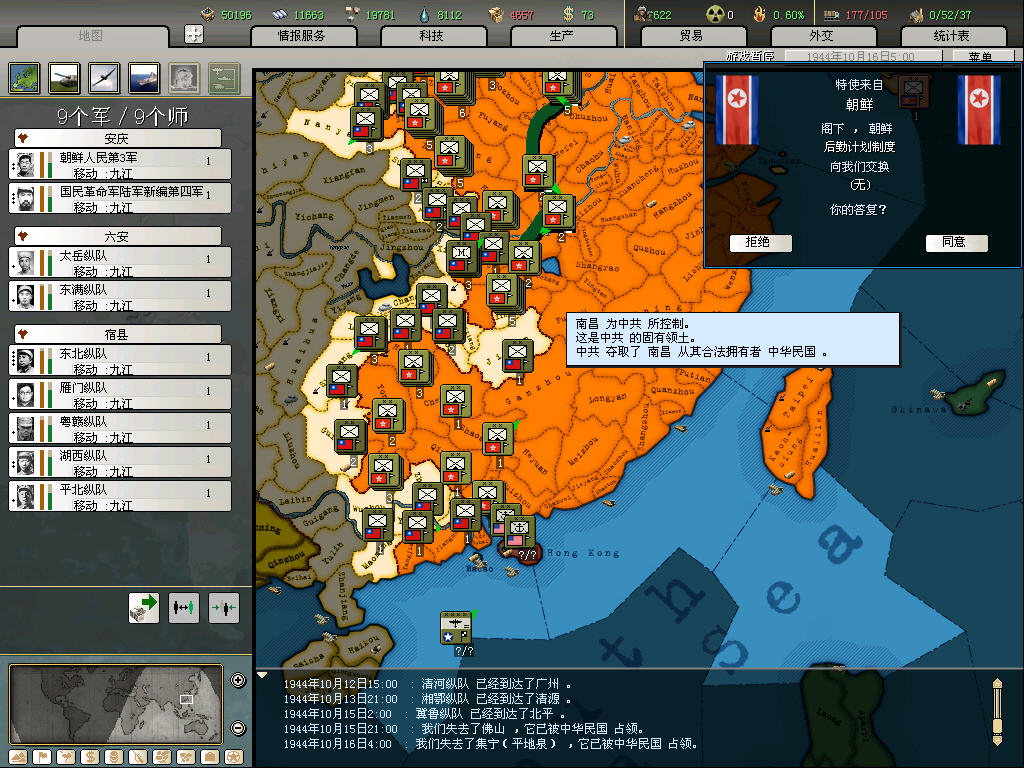
Task: Click the grayed nuclear explosion icon
Action: coord(184,78)
